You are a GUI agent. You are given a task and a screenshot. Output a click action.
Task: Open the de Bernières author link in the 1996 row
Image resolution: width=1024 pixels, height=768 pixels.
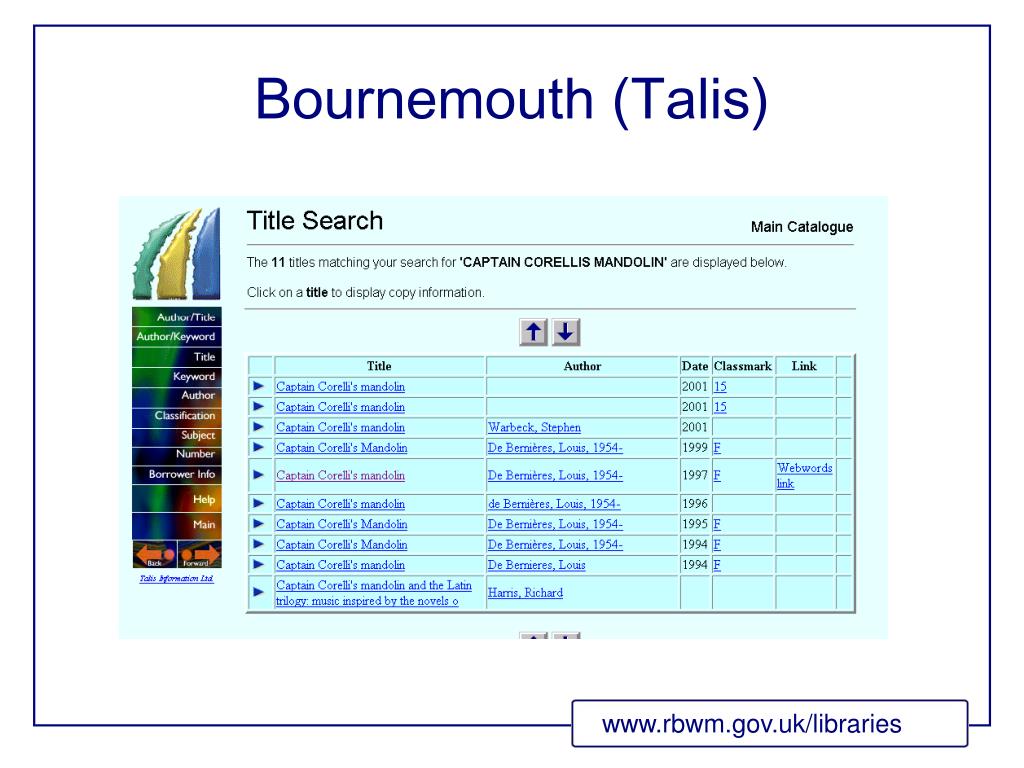554,504
